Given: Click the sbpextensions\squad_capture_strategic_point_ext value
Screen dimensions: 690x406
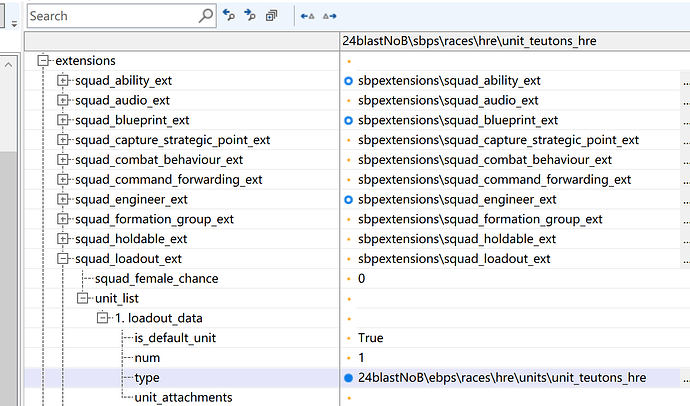Looking at the screenshot, I should (498, 140).
